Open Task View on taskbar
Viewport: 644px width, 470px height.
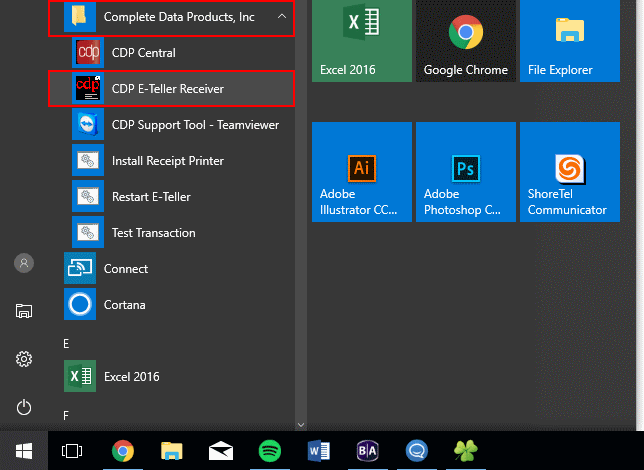(x=72, y=451)
